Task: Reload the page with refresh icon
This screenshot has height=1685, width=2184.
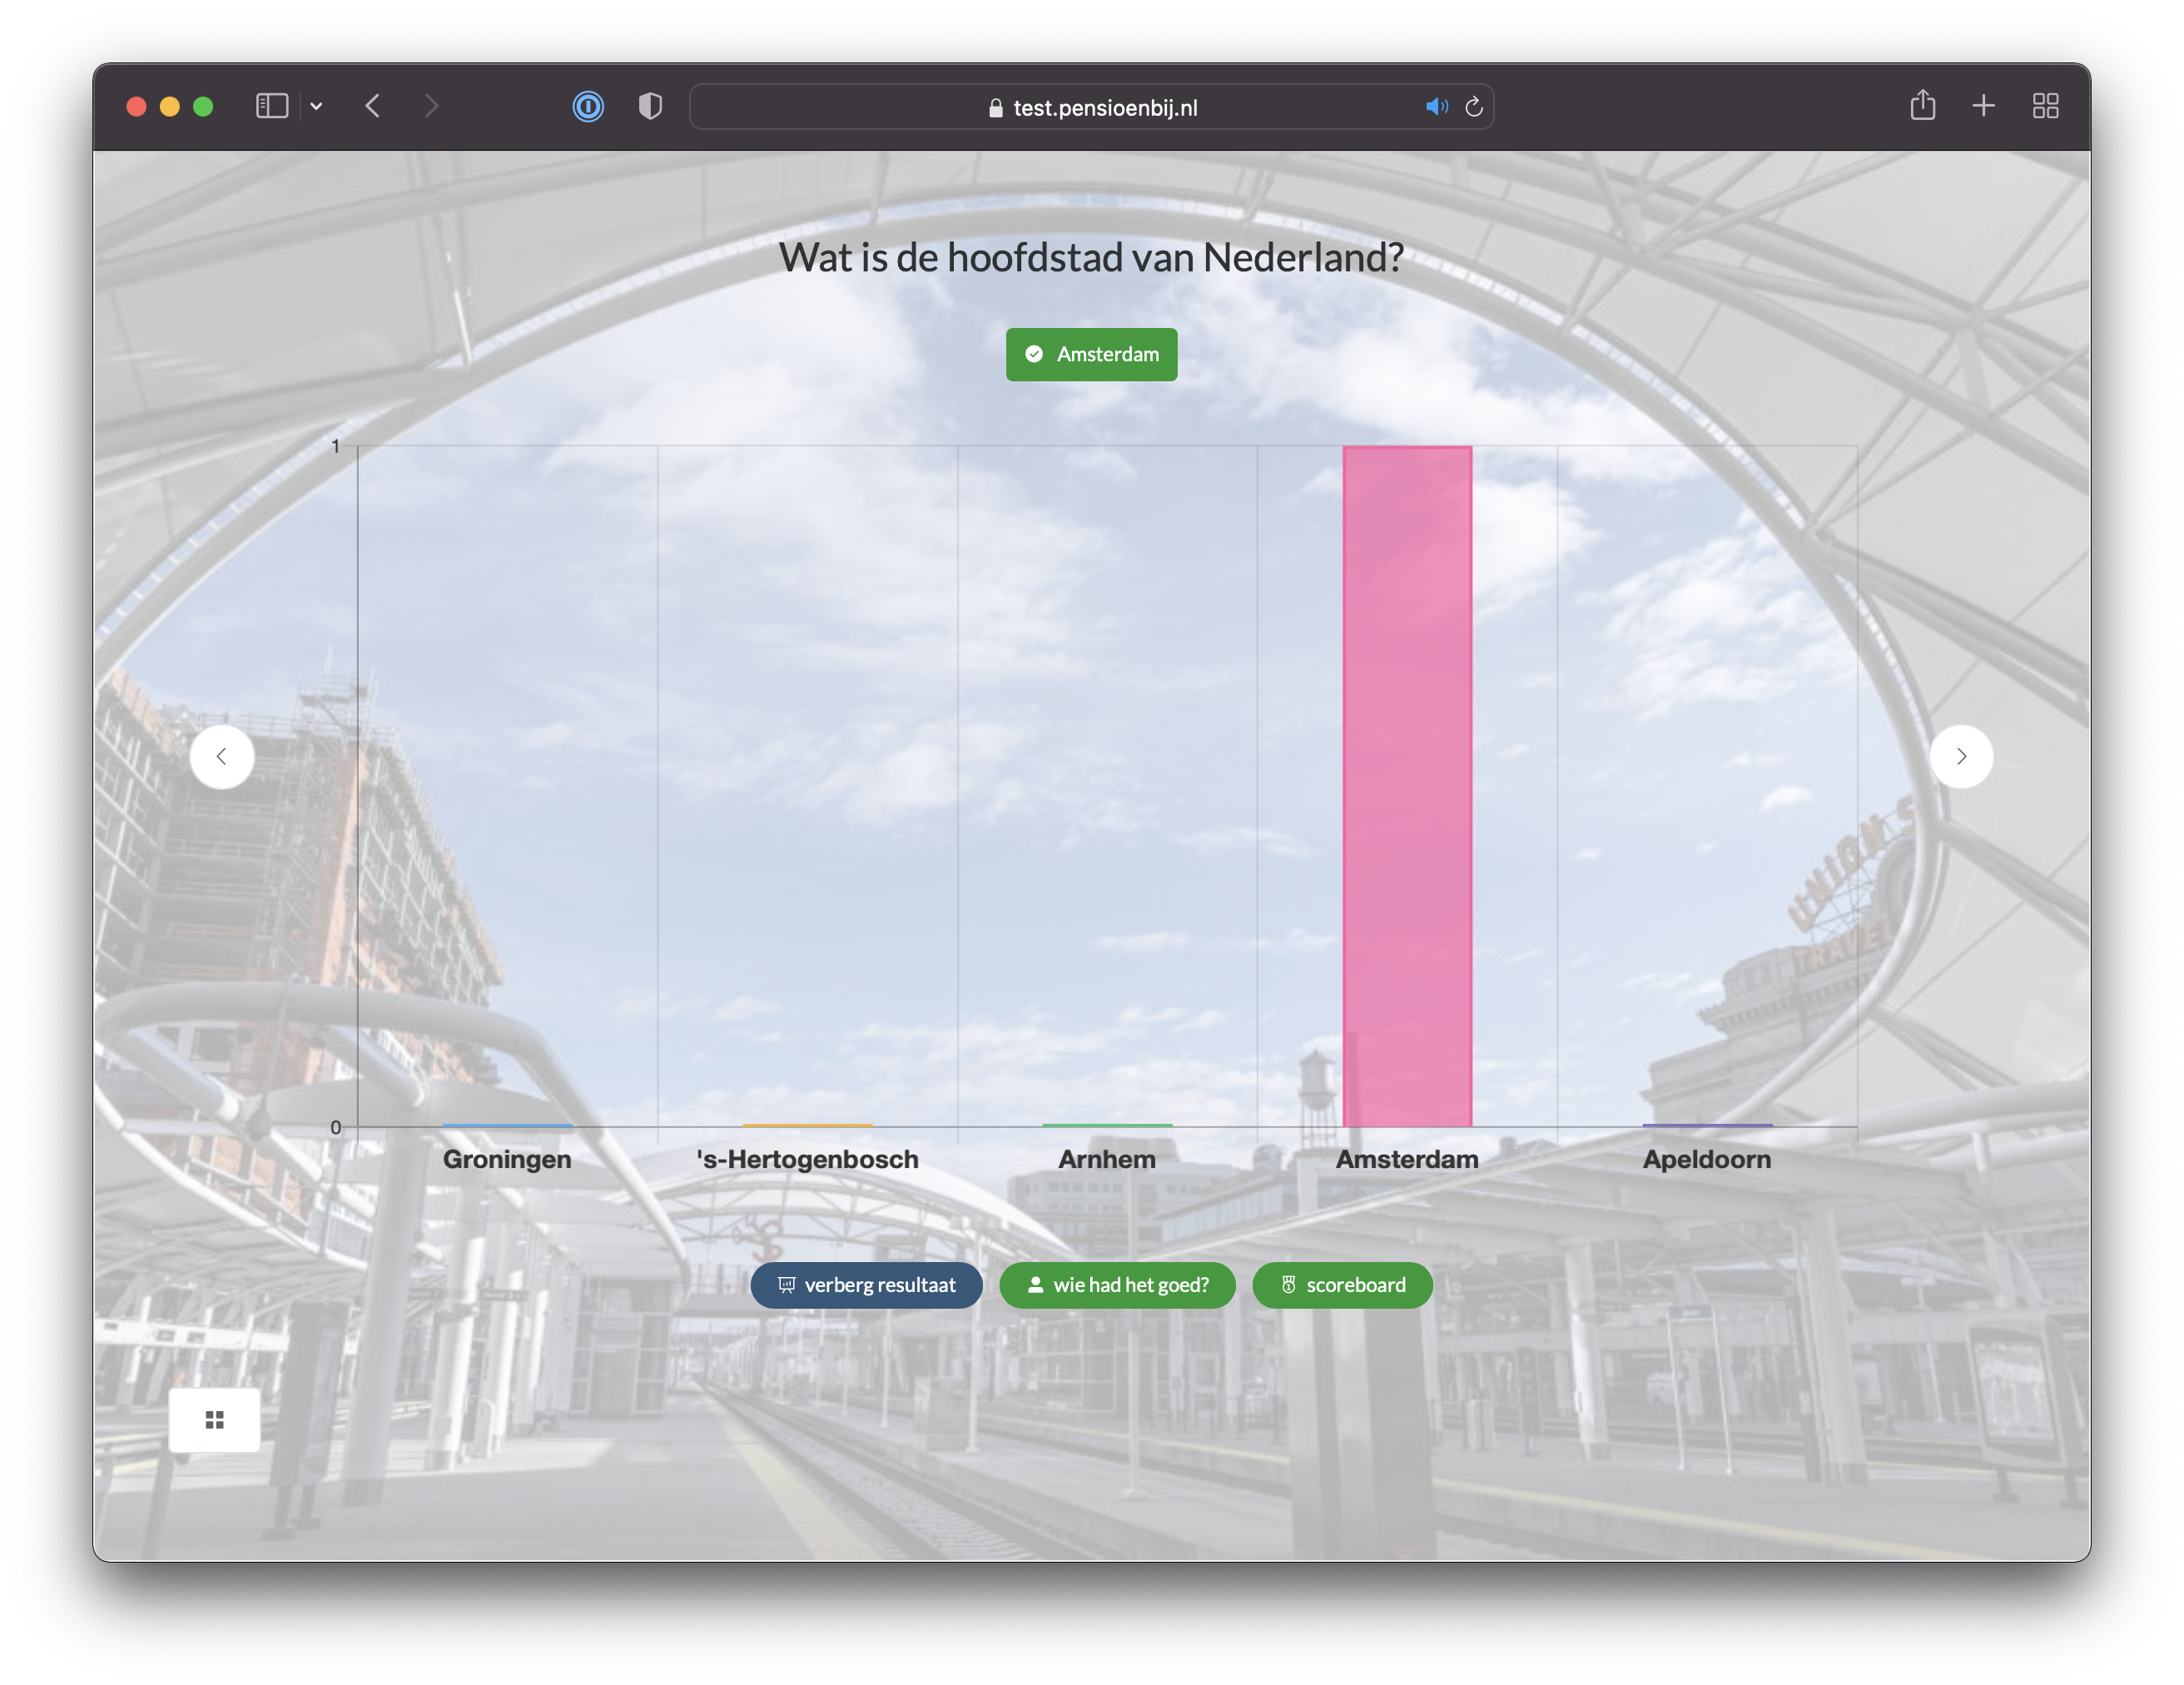Action: click(1473, 107)
